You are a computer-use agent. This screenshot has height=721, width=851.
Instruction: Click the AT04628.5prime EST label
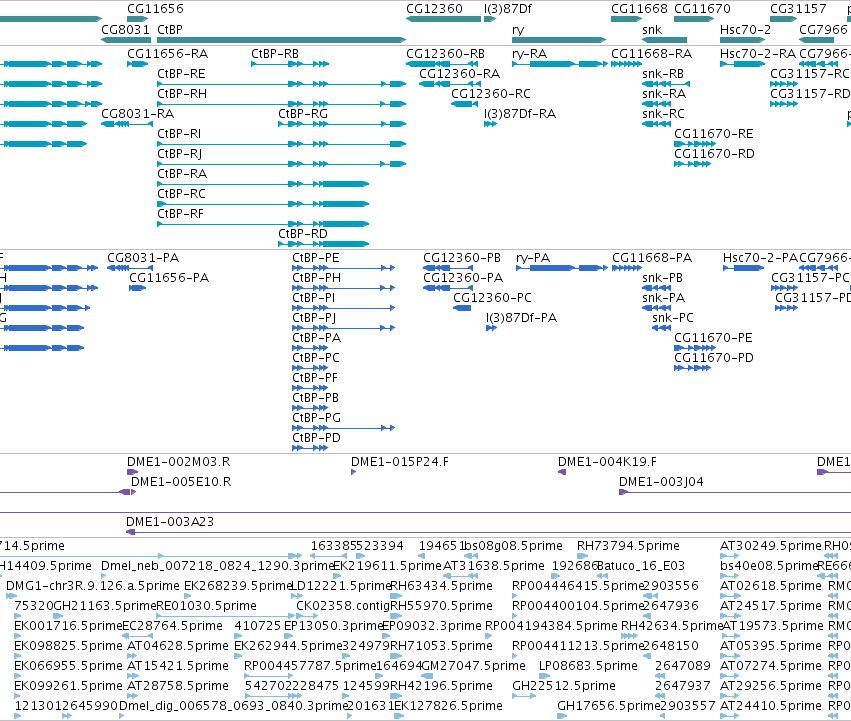[x=177, y=646]
